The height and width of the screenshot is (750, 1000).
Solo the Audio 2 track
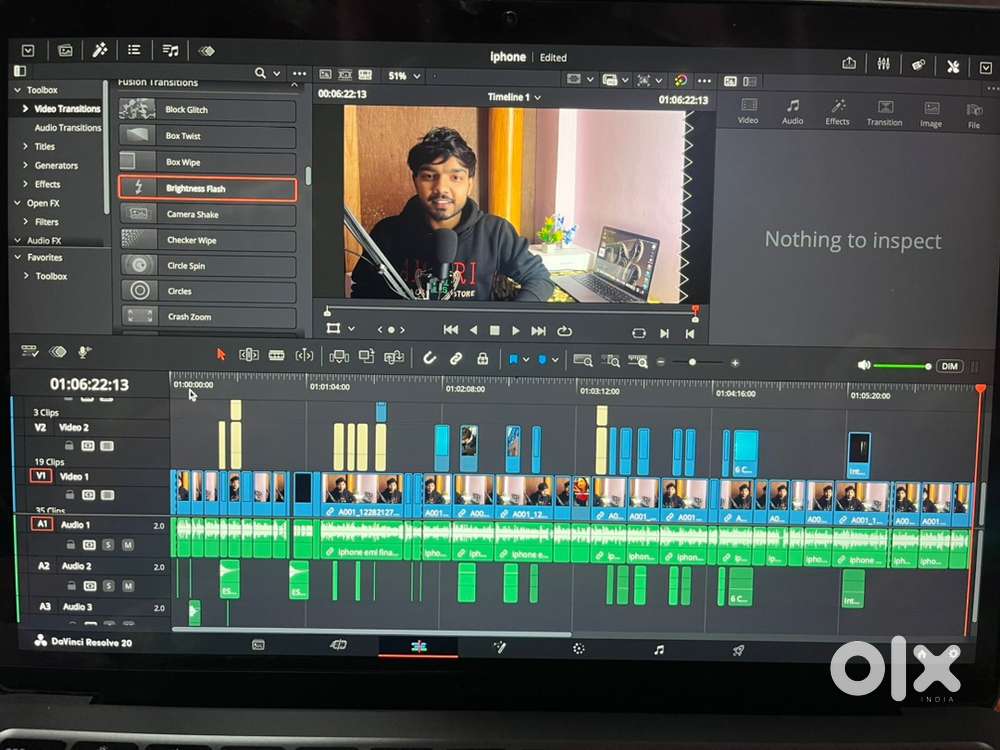pos(108,585)
